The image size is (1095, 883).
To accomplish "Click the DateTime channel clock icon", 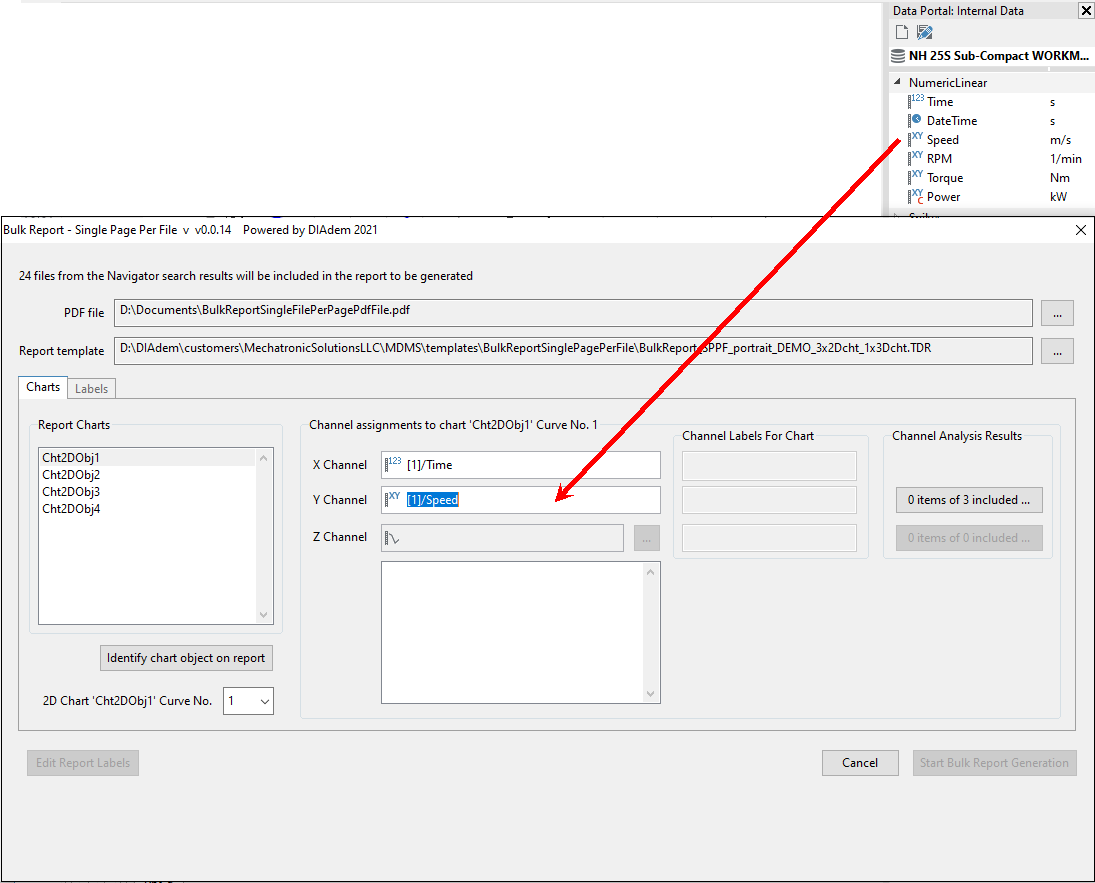I will (x=916, y=120).
